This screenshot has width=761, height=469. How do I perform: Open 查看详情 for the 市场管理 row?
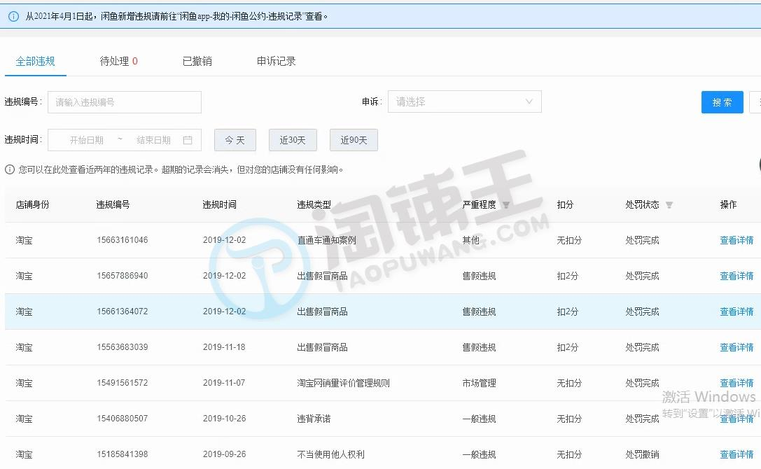tap(736, 383)
